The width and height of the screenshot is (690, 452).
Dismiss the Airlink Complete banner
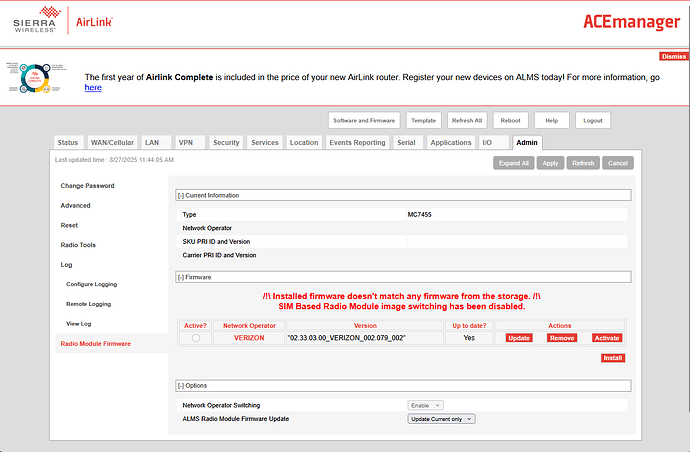[x=673, y=56]
